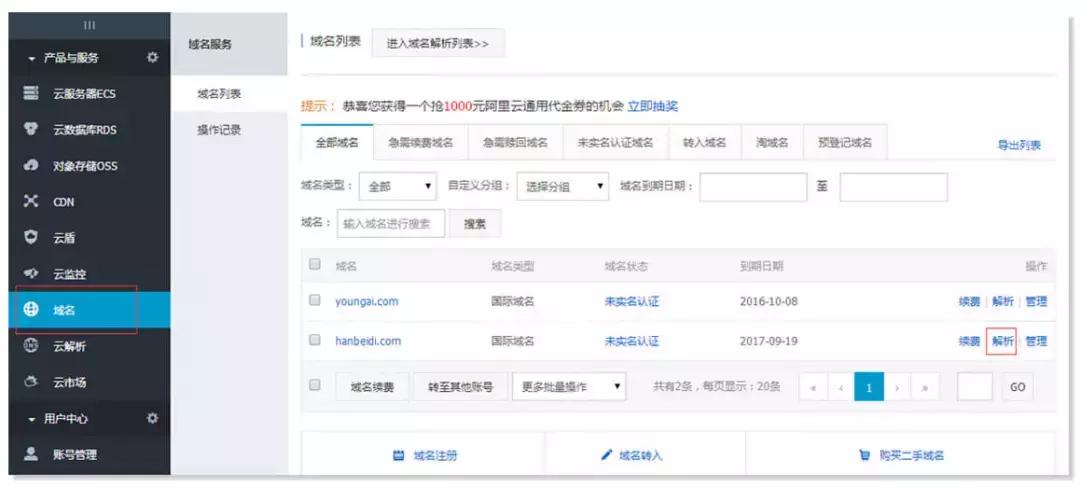Collapse the sidebar using the top handle
The width and height of the screenshot is (1080, 488).
point(90,26)
